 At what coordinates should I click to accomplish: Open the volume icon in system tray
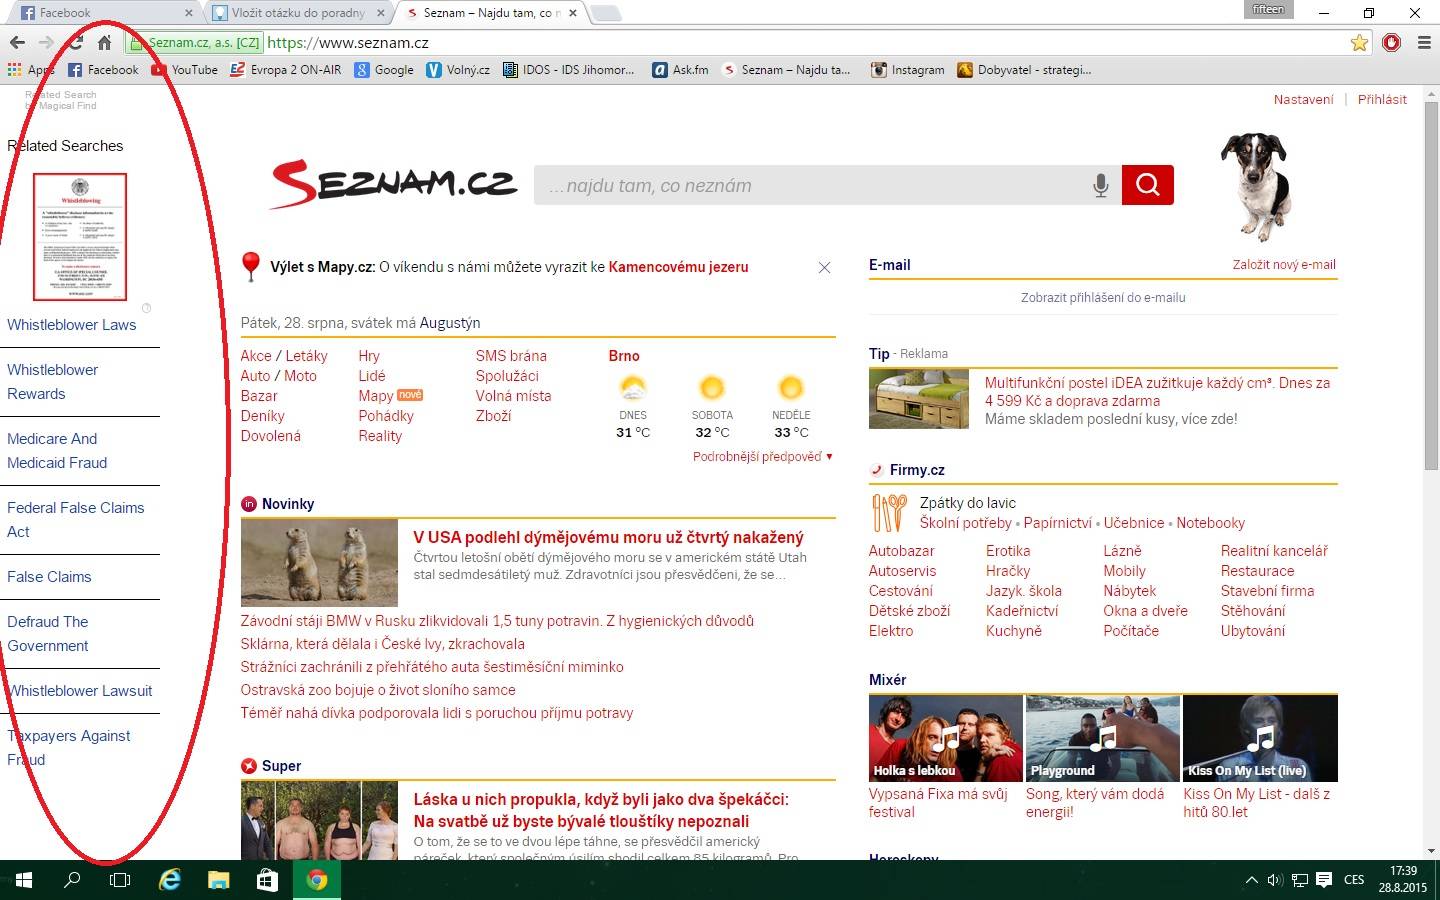(1274, 880)
